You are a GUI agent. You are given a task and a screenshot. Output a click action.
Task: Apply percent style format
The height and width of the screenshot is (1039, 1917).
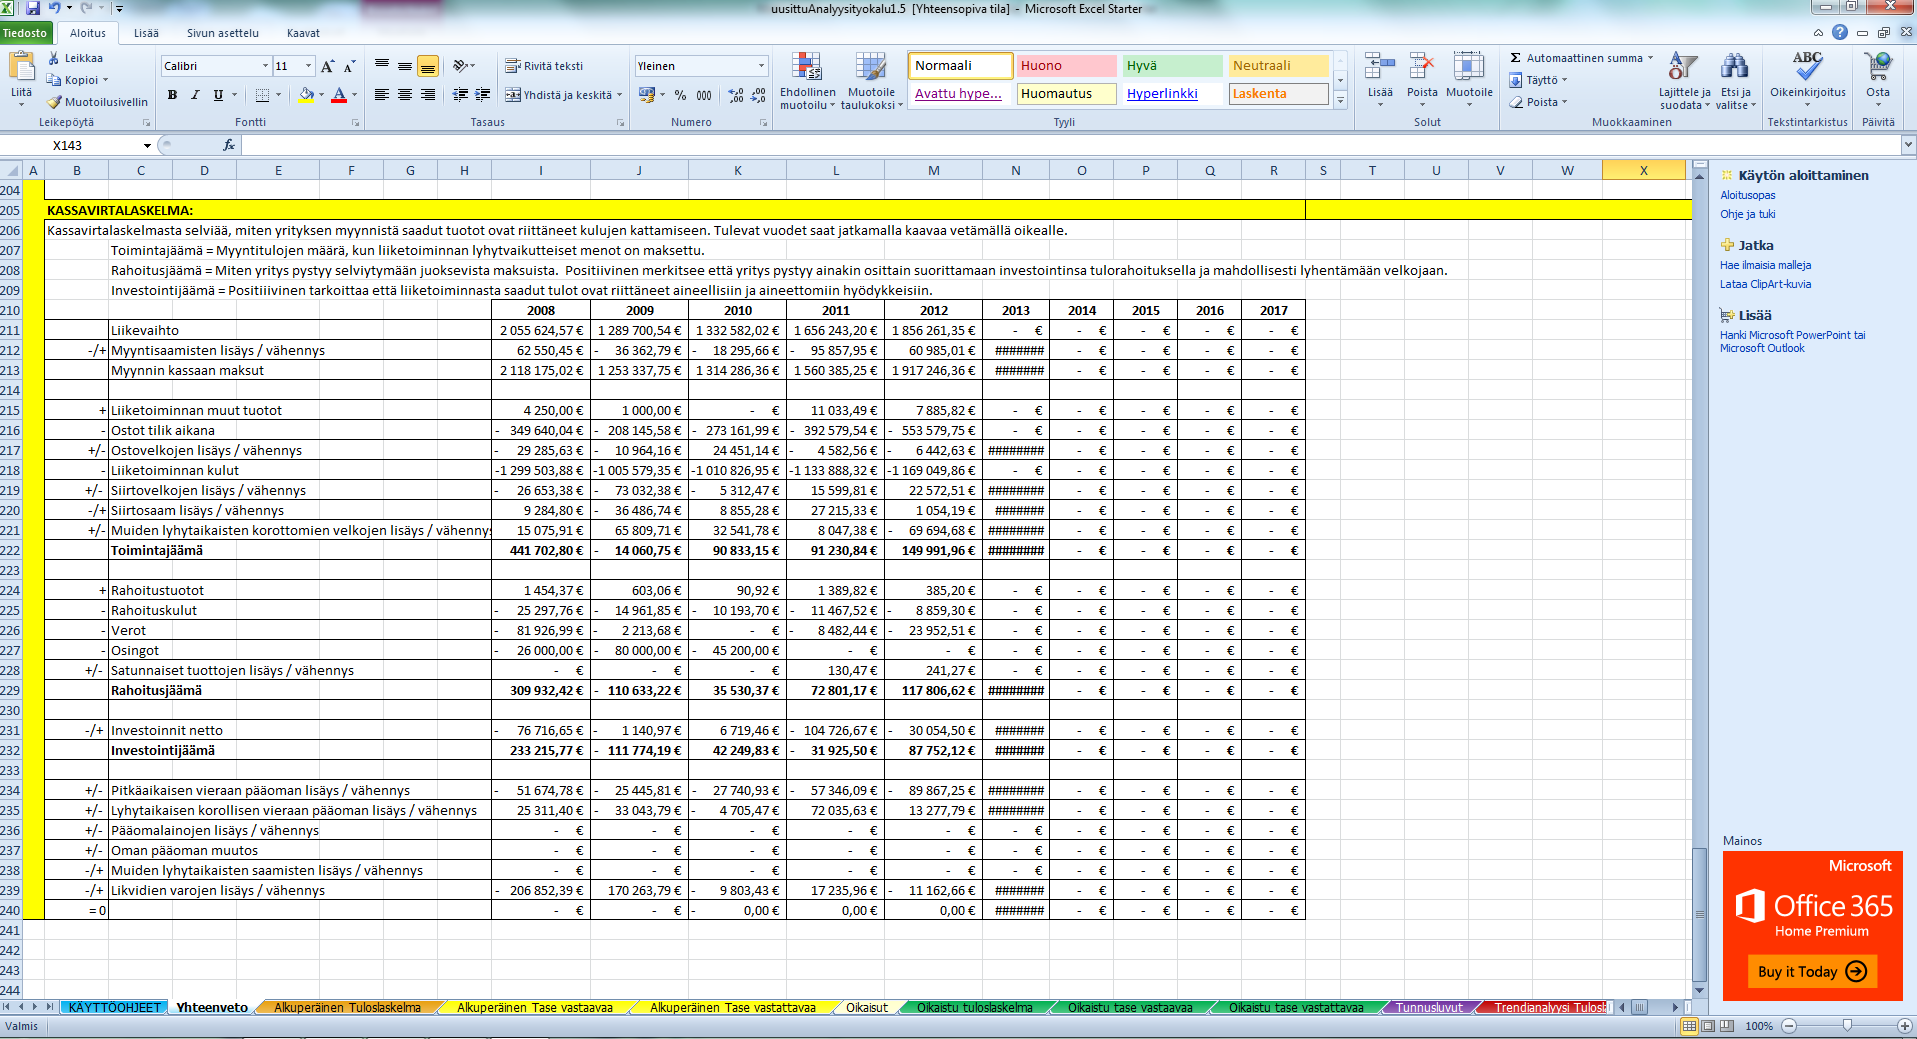680,95
